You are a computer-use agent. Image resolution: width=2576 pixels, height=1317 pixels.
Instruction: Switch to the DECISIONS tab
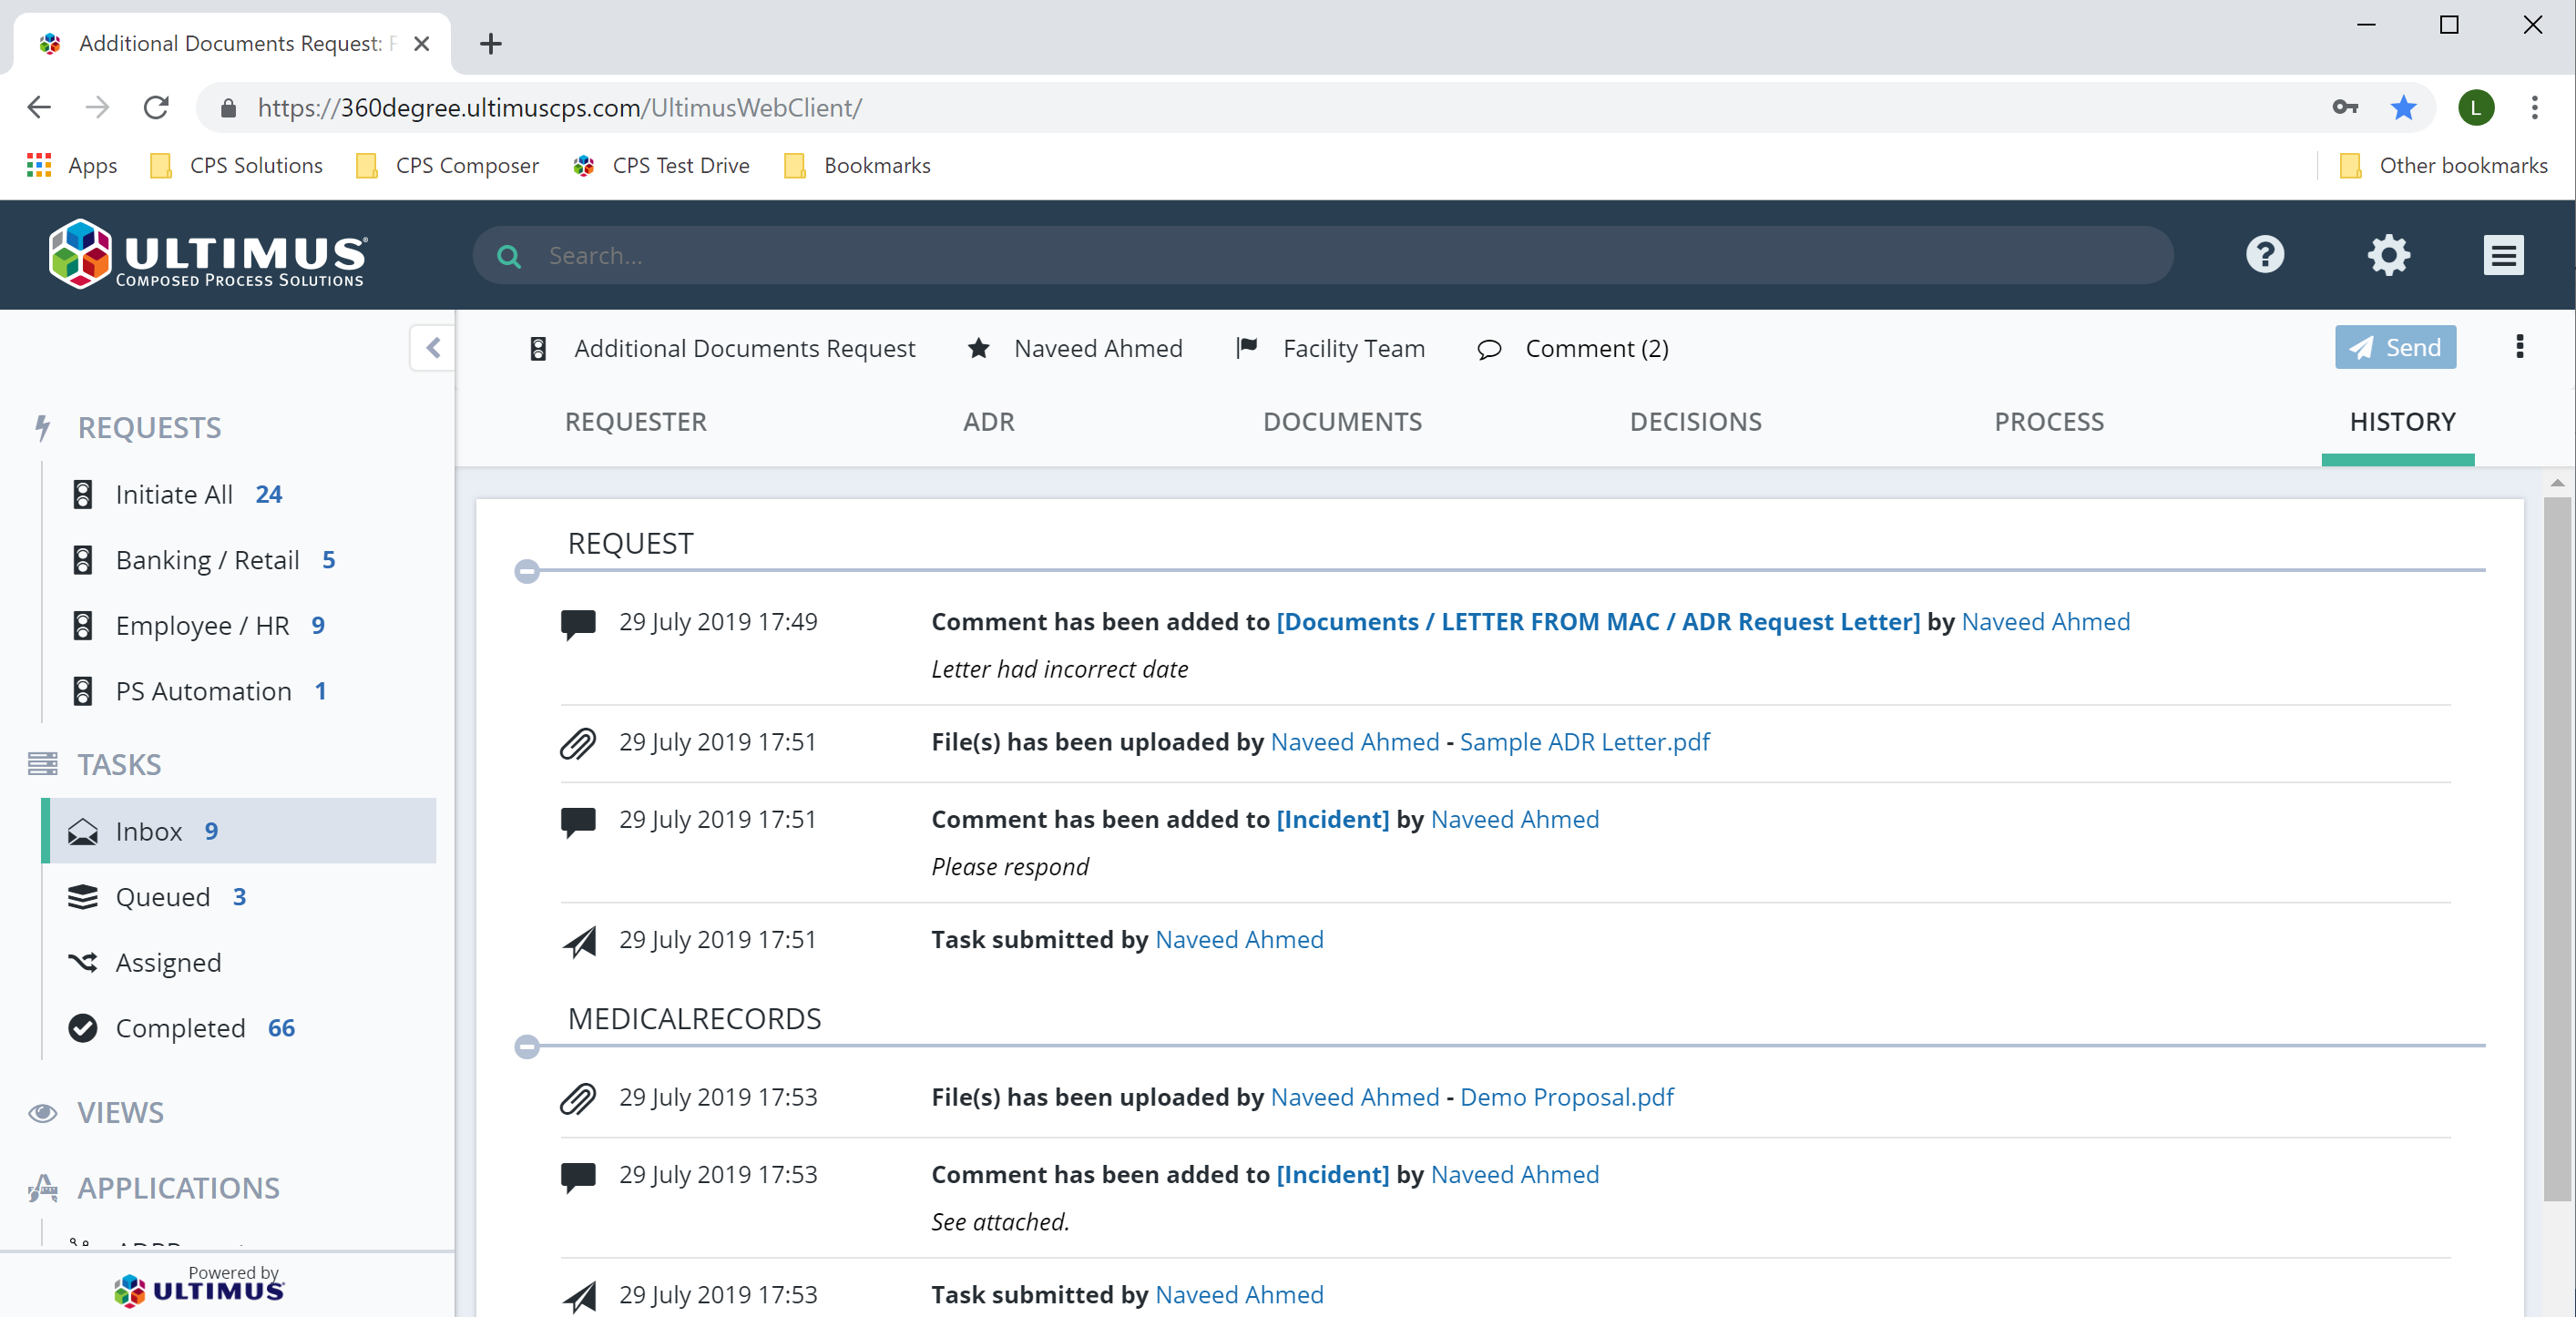tap(1695, 422)
